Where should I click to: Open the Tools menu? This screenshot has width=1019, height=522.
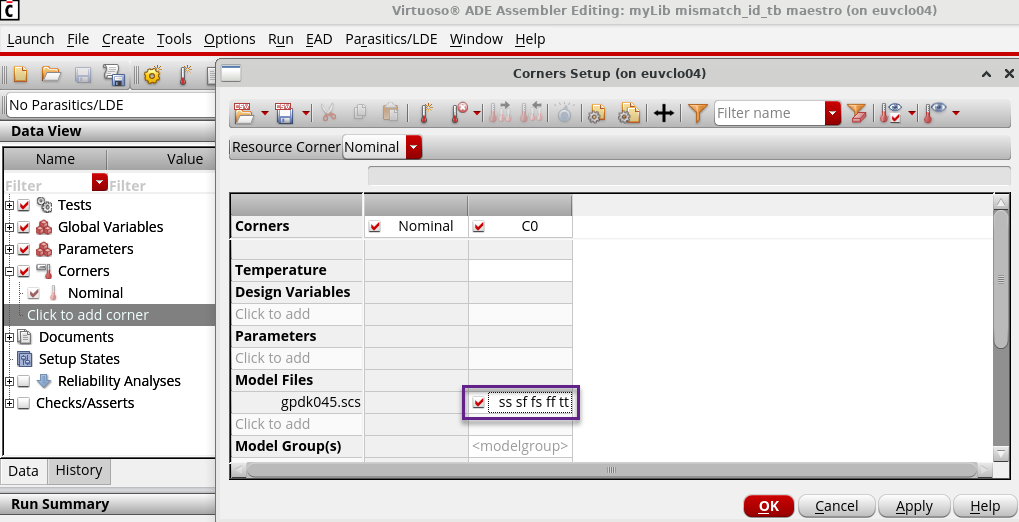(174, 39)
